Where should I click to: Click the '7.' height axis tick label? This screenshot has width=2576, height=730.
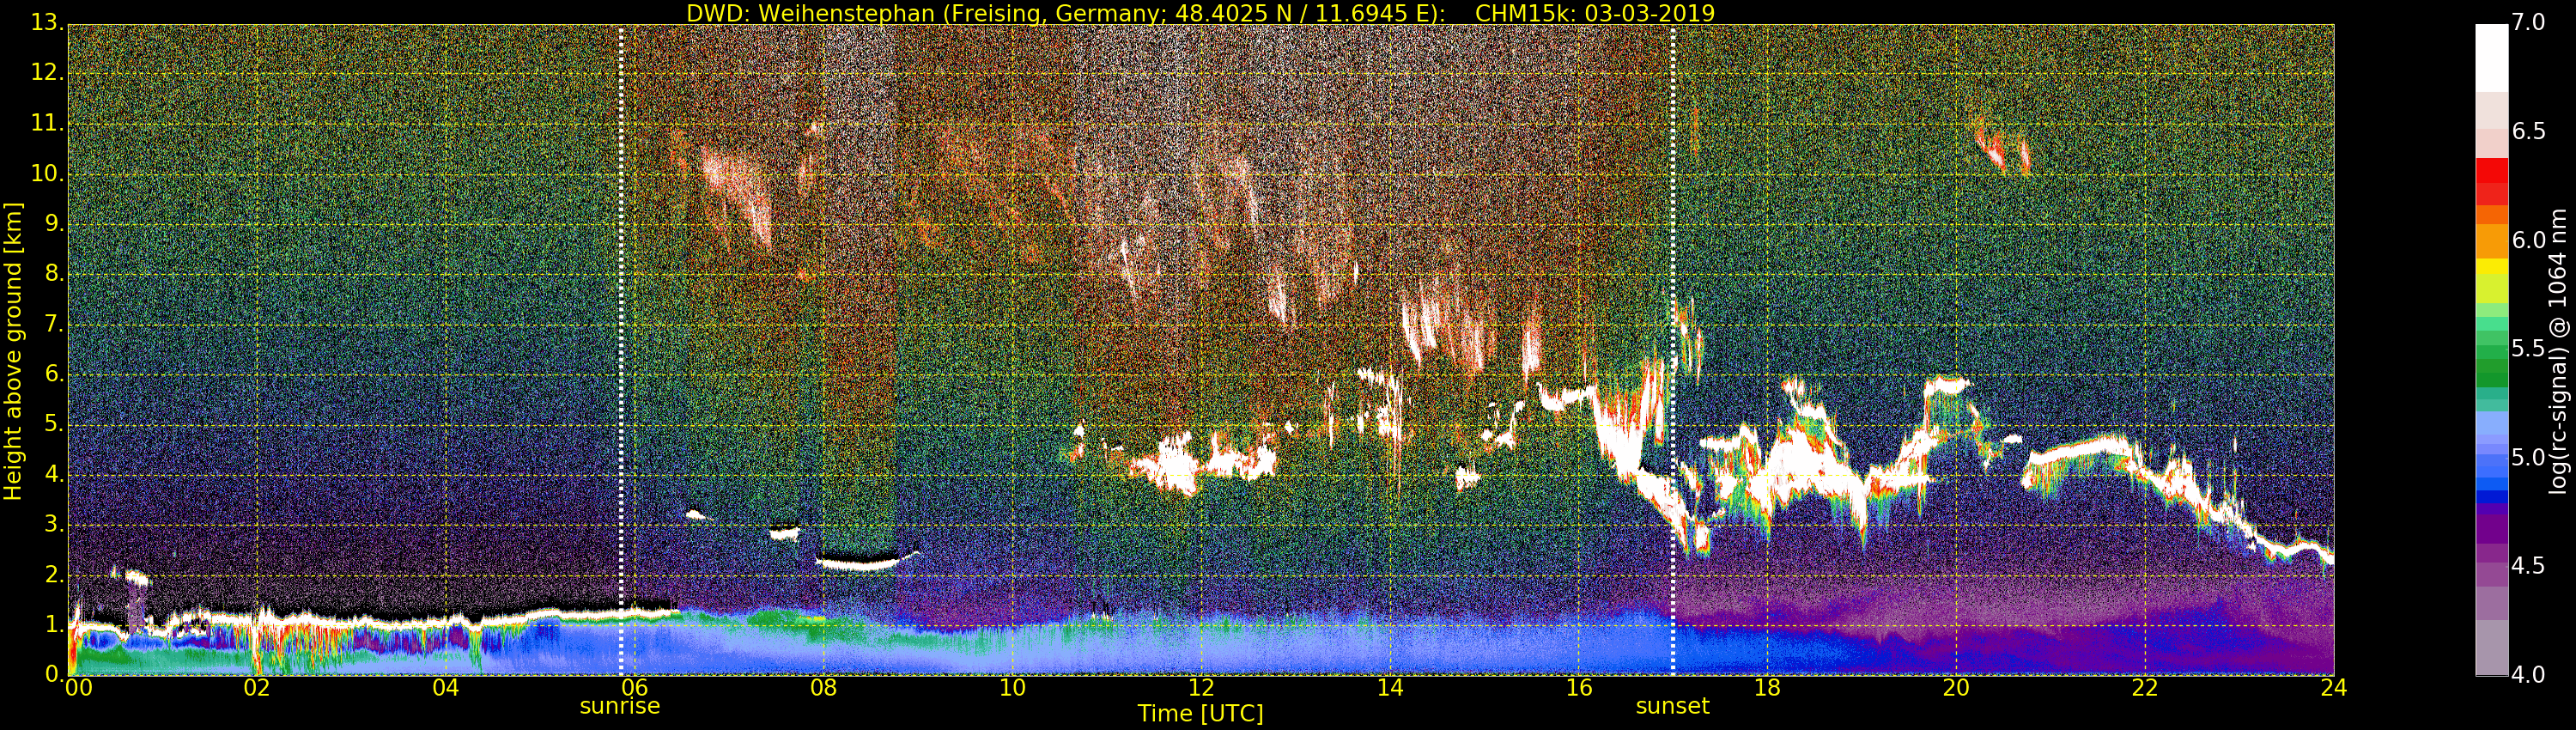pyautogui.click(x=54, y=324)
